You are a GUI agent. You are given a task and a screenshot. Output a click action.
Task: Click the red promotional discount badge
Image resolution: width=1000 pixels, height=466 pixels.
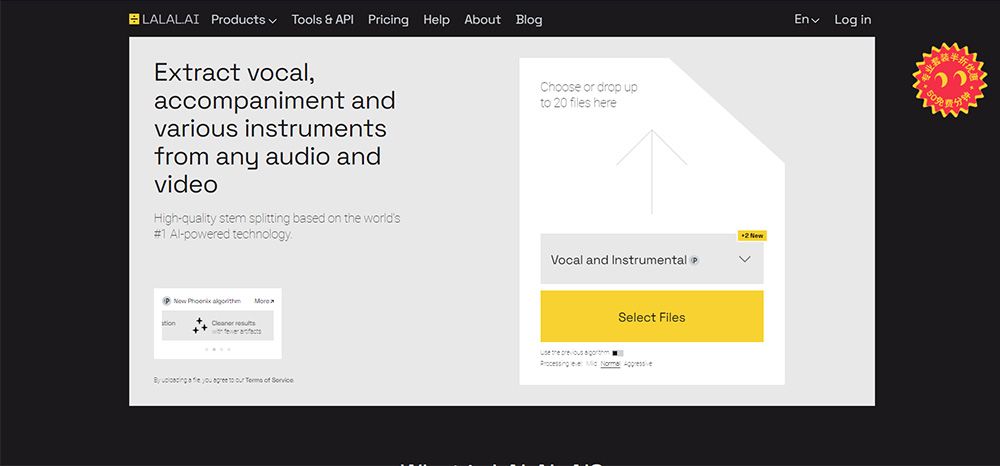945,78
